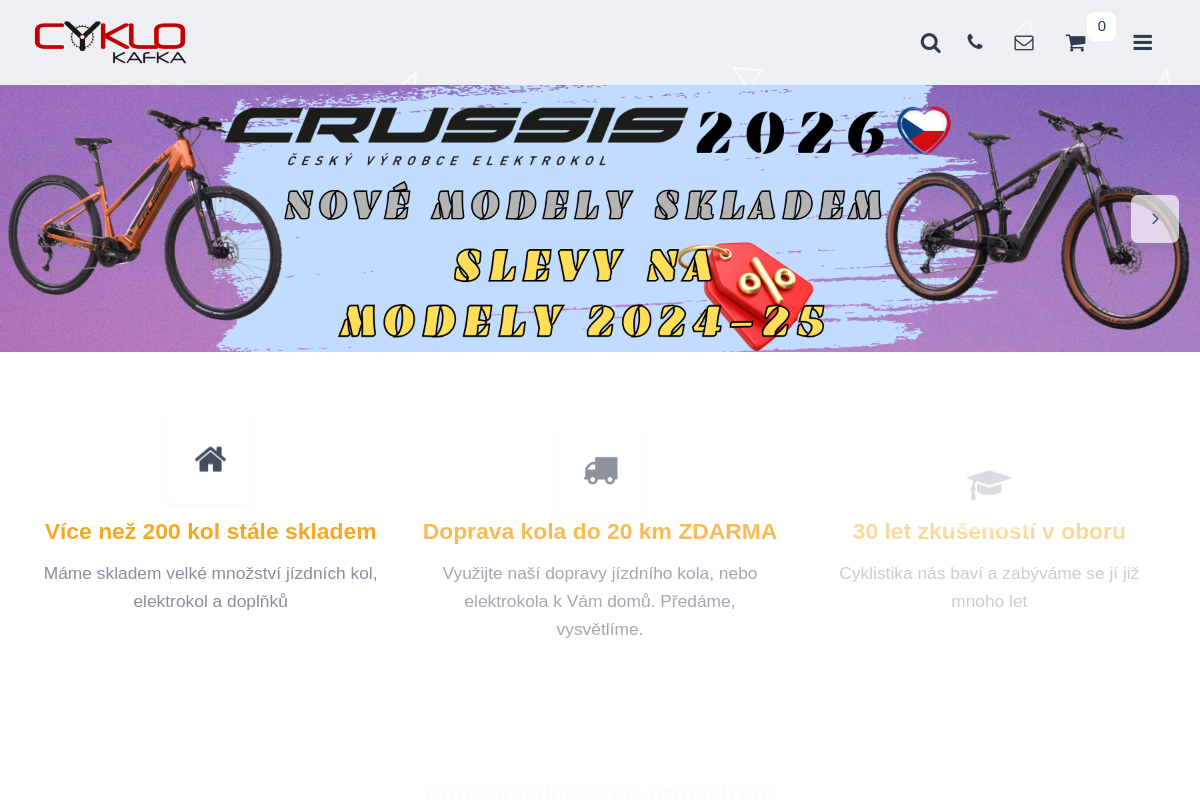This screenshot has height=800, width=1200.
Task: Click the phone contact icon
Action: click(x=975, y=42)
